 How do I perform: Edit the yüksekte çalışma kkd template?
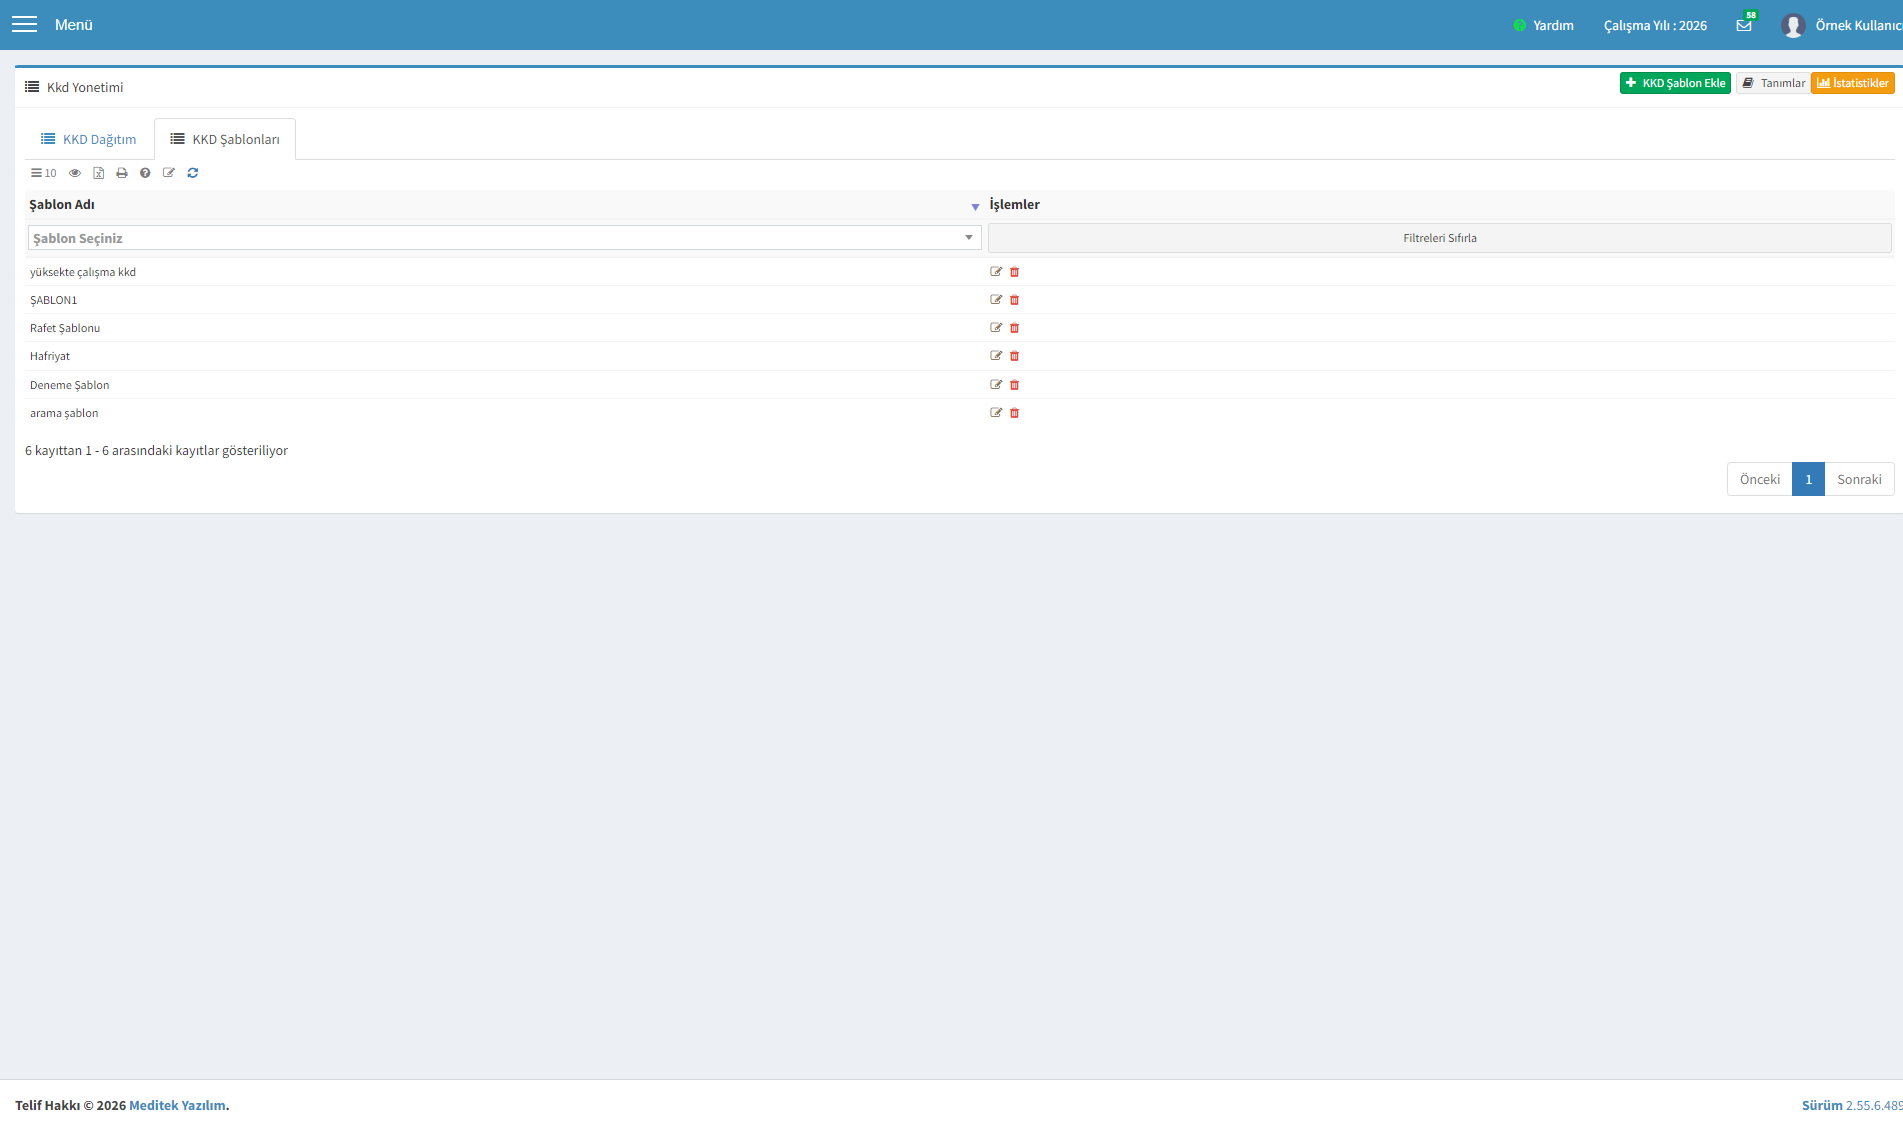[x=996, y=272]
